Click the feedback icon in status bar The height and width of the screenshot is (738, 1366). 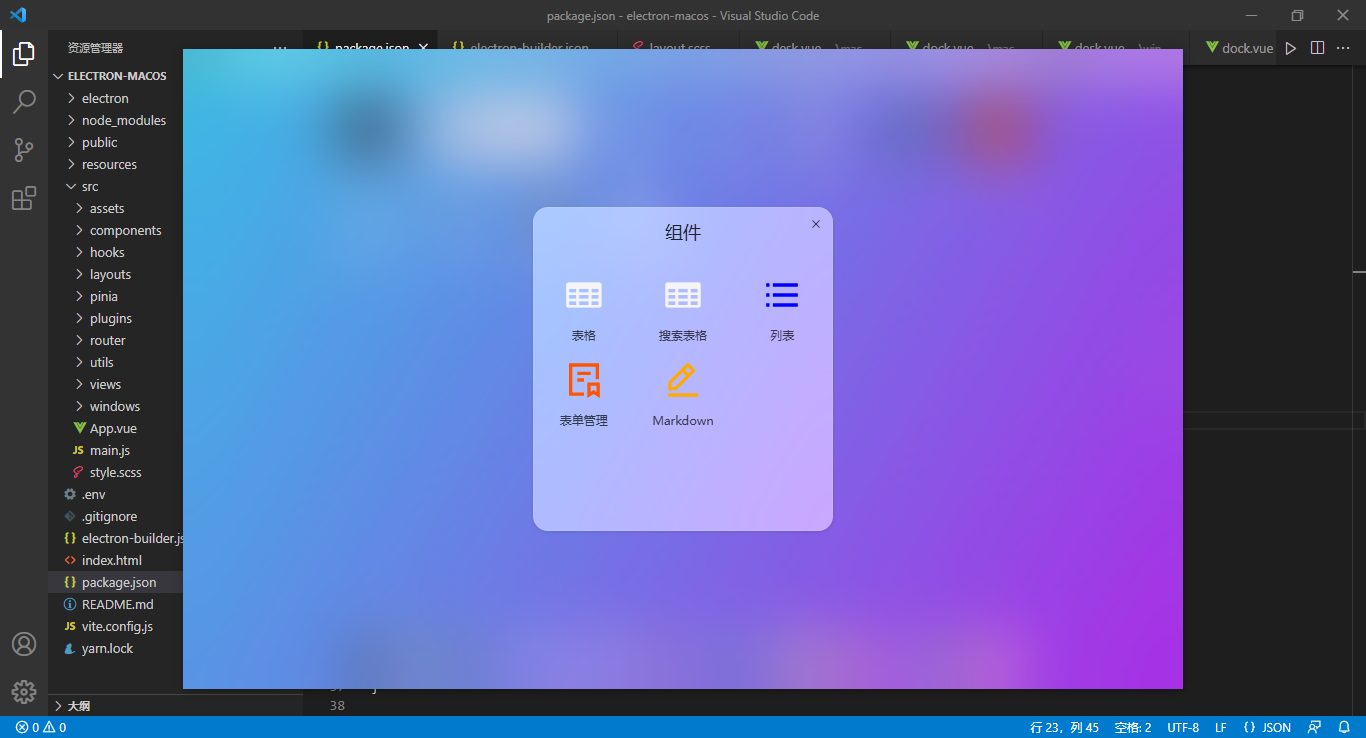(x=1315, y=727)
